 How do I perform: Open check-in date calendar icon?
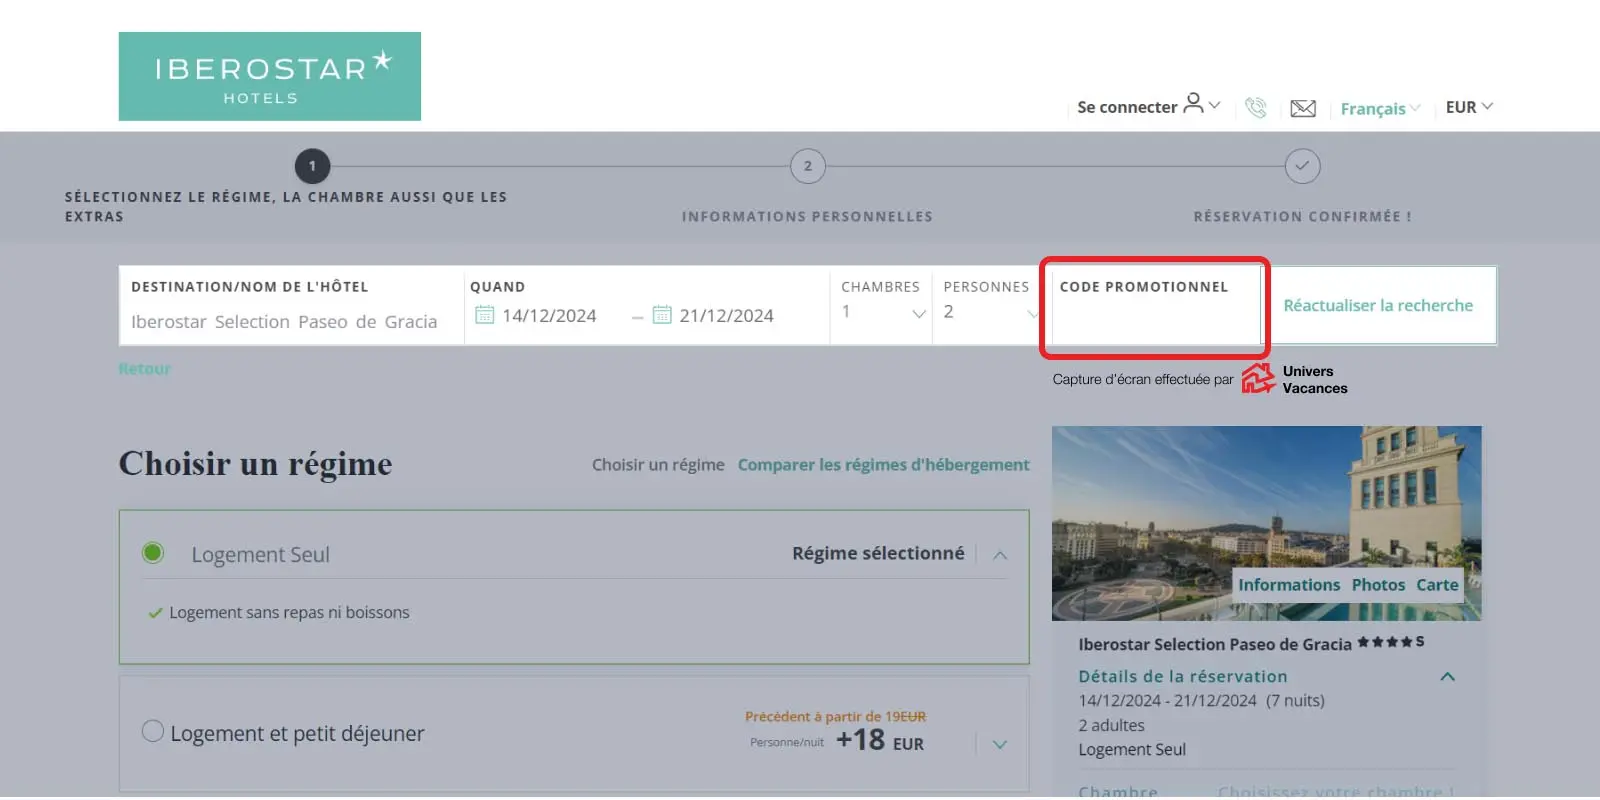pos(484,315)
